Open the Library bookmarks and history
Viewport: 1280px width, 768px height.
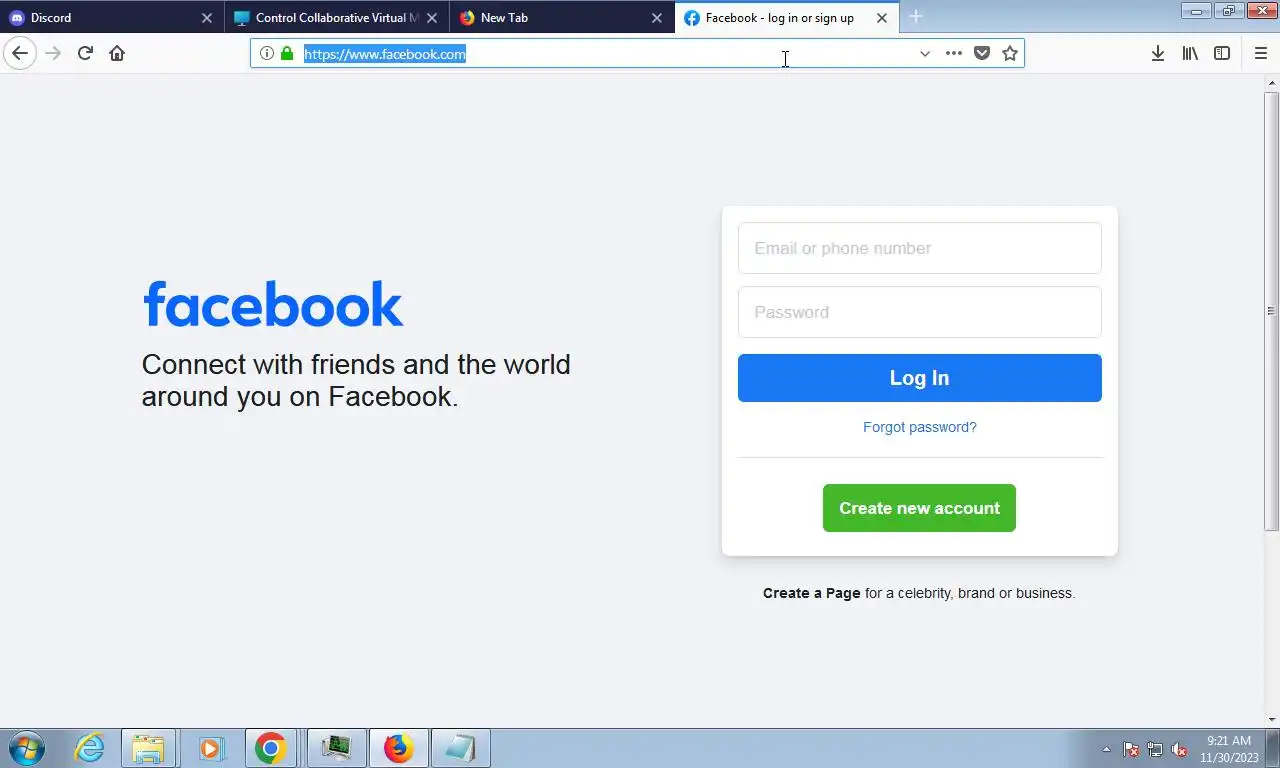point(1190,53)
